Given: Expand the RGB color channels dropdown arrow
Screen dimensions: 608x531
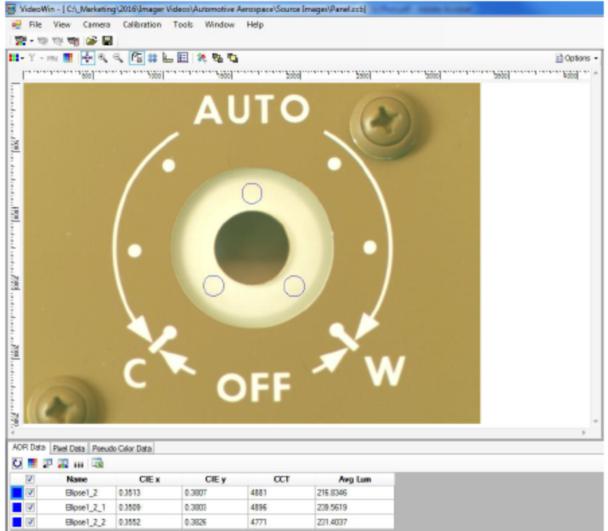Looking at the screenshot, I should tap(22, 59).
